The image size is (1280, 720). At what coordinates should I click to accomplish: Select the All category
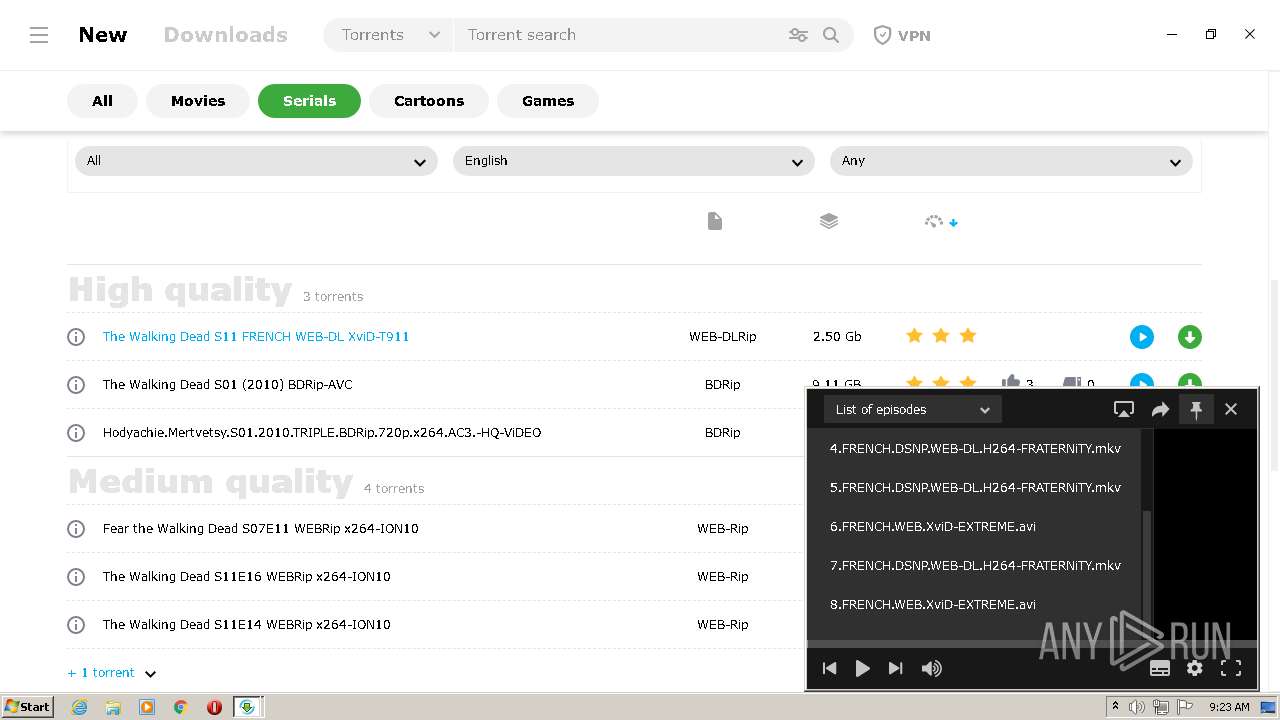[102, 101]
